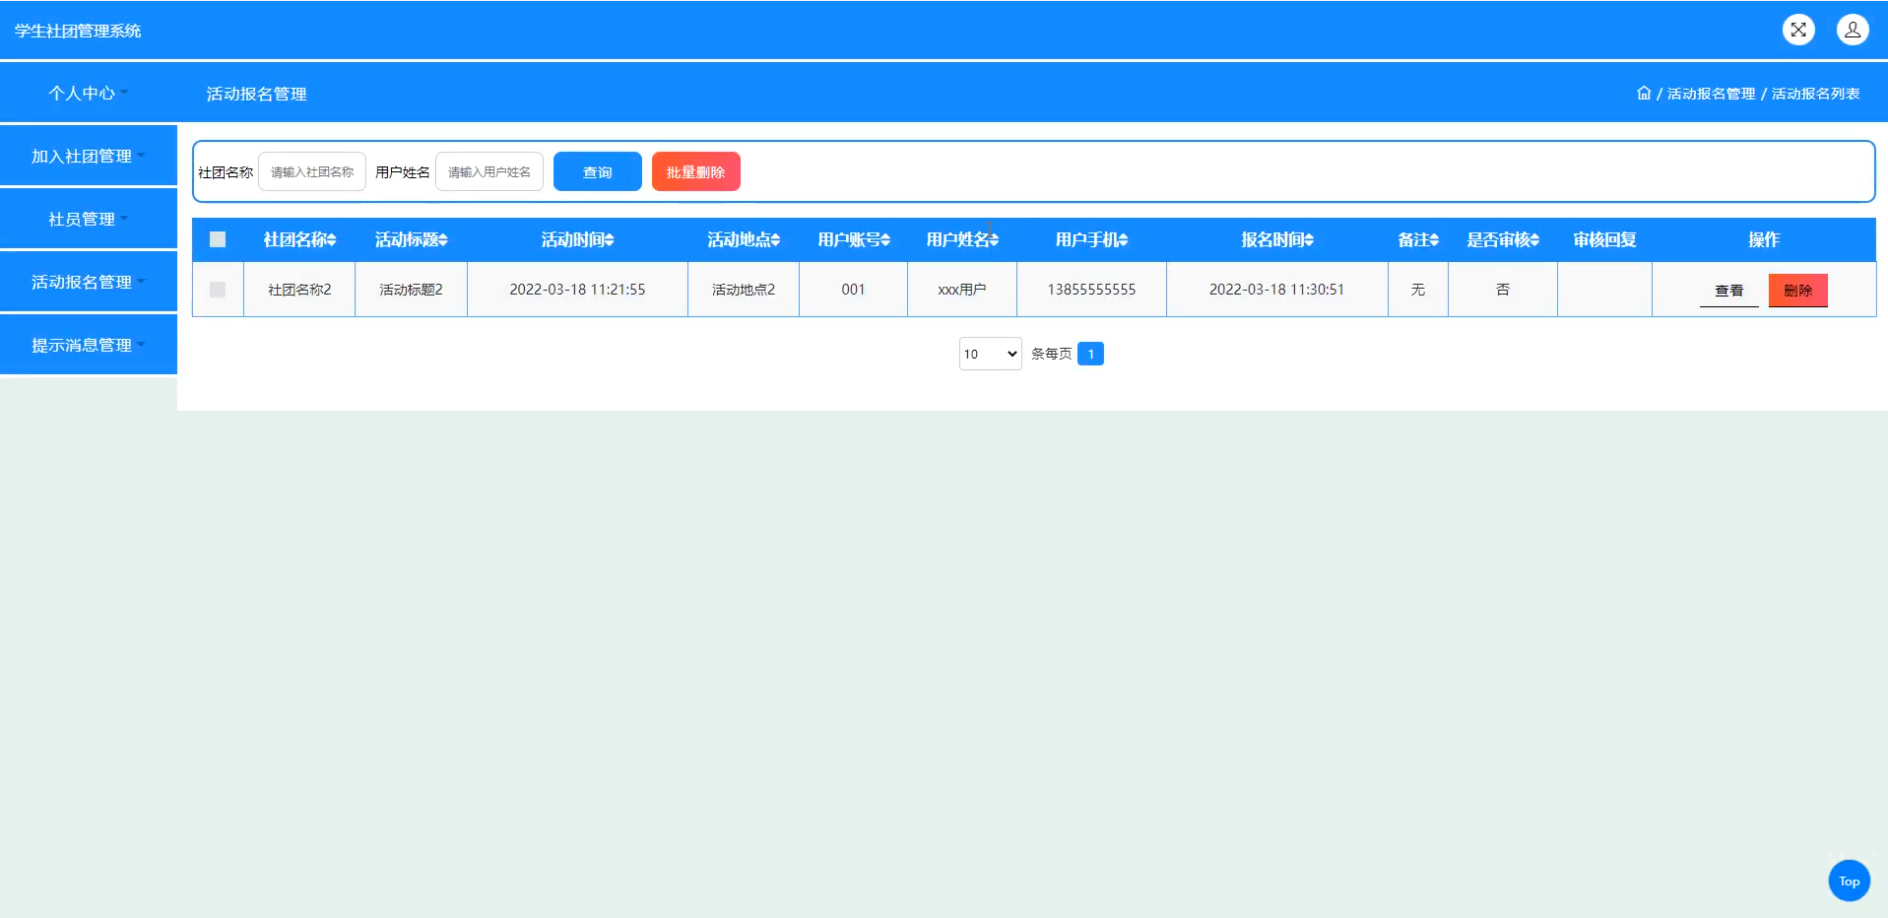Viewport: 1888px width, 918px height.
Task: Sort table by 活动时间 column
Action: tap(577, 240)
